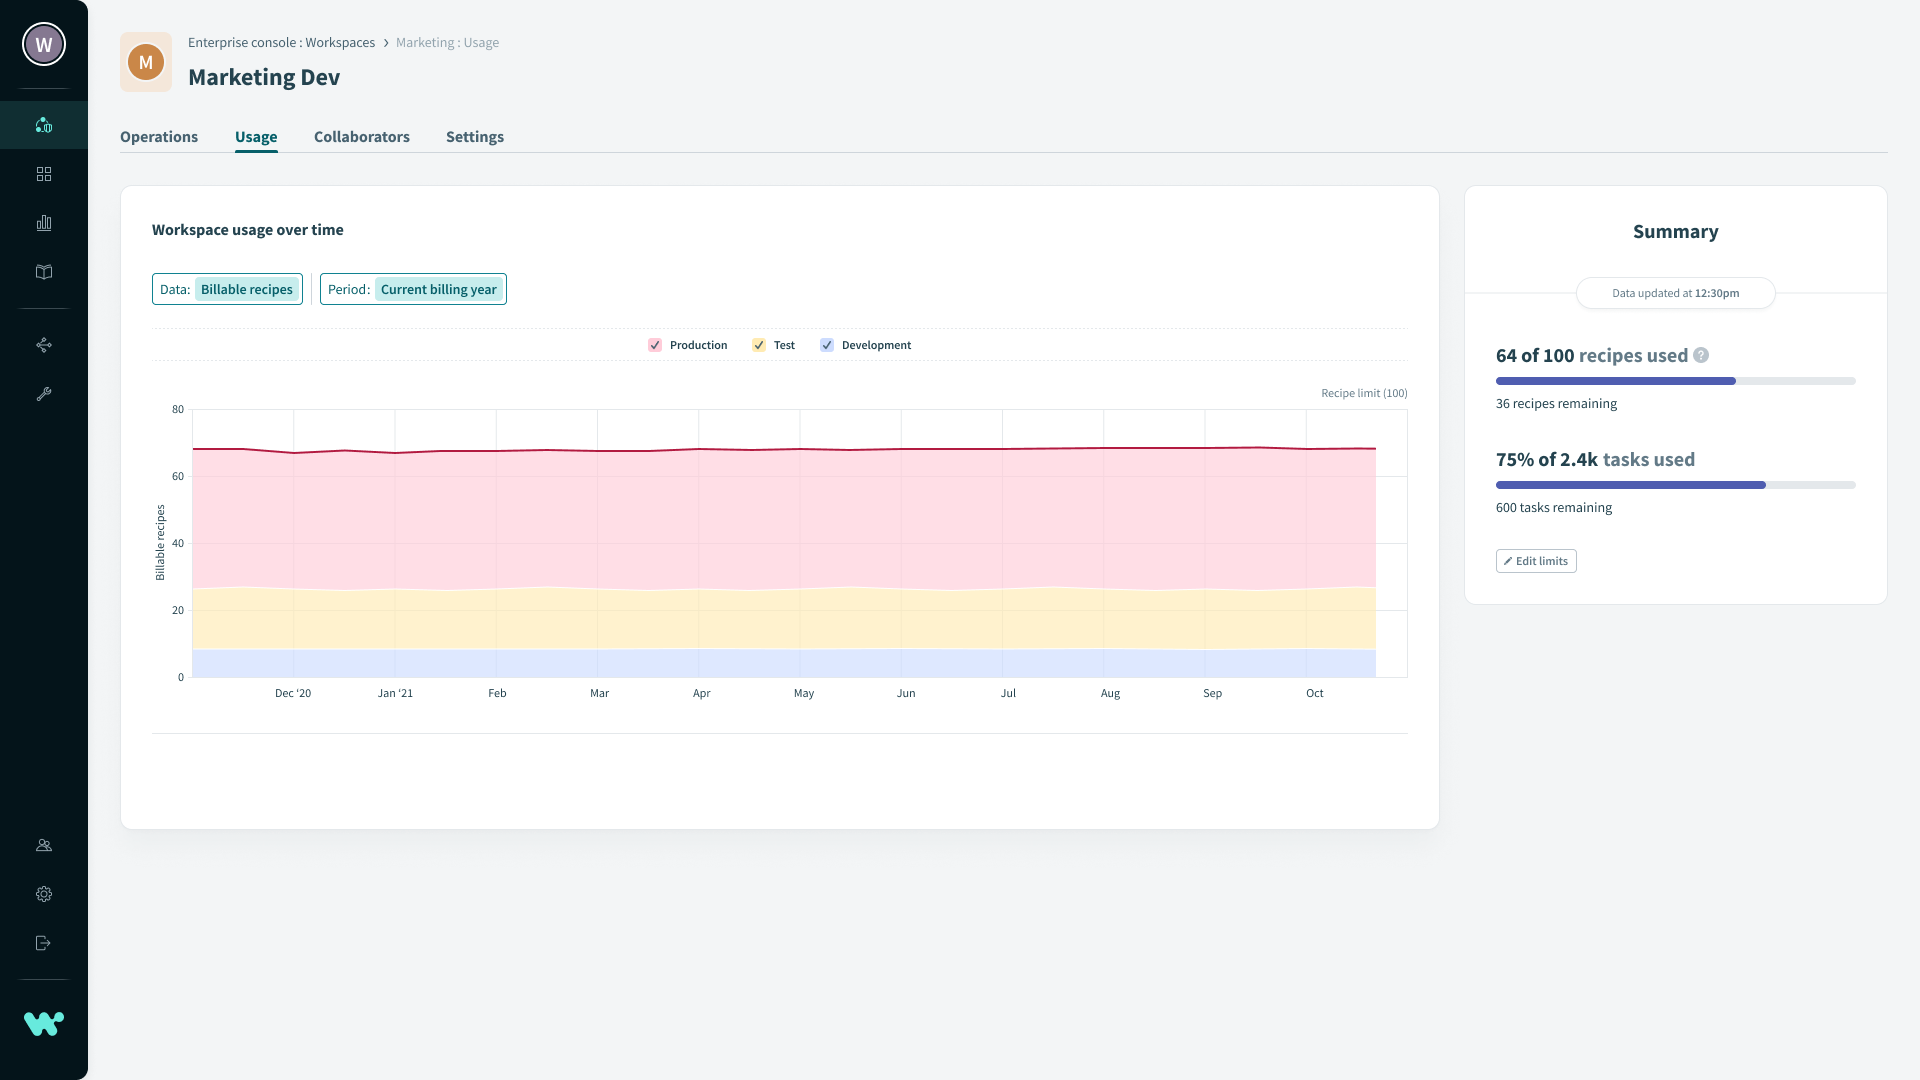Click the Edit limits button
This screenshot has height=1080, width=1920.
[x=1536, y=561]
